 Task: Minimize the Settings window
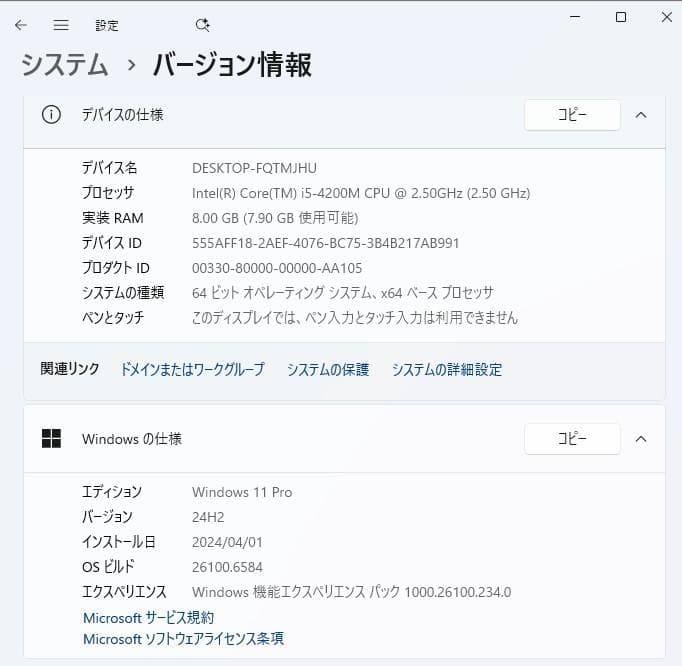click(575, 17)
